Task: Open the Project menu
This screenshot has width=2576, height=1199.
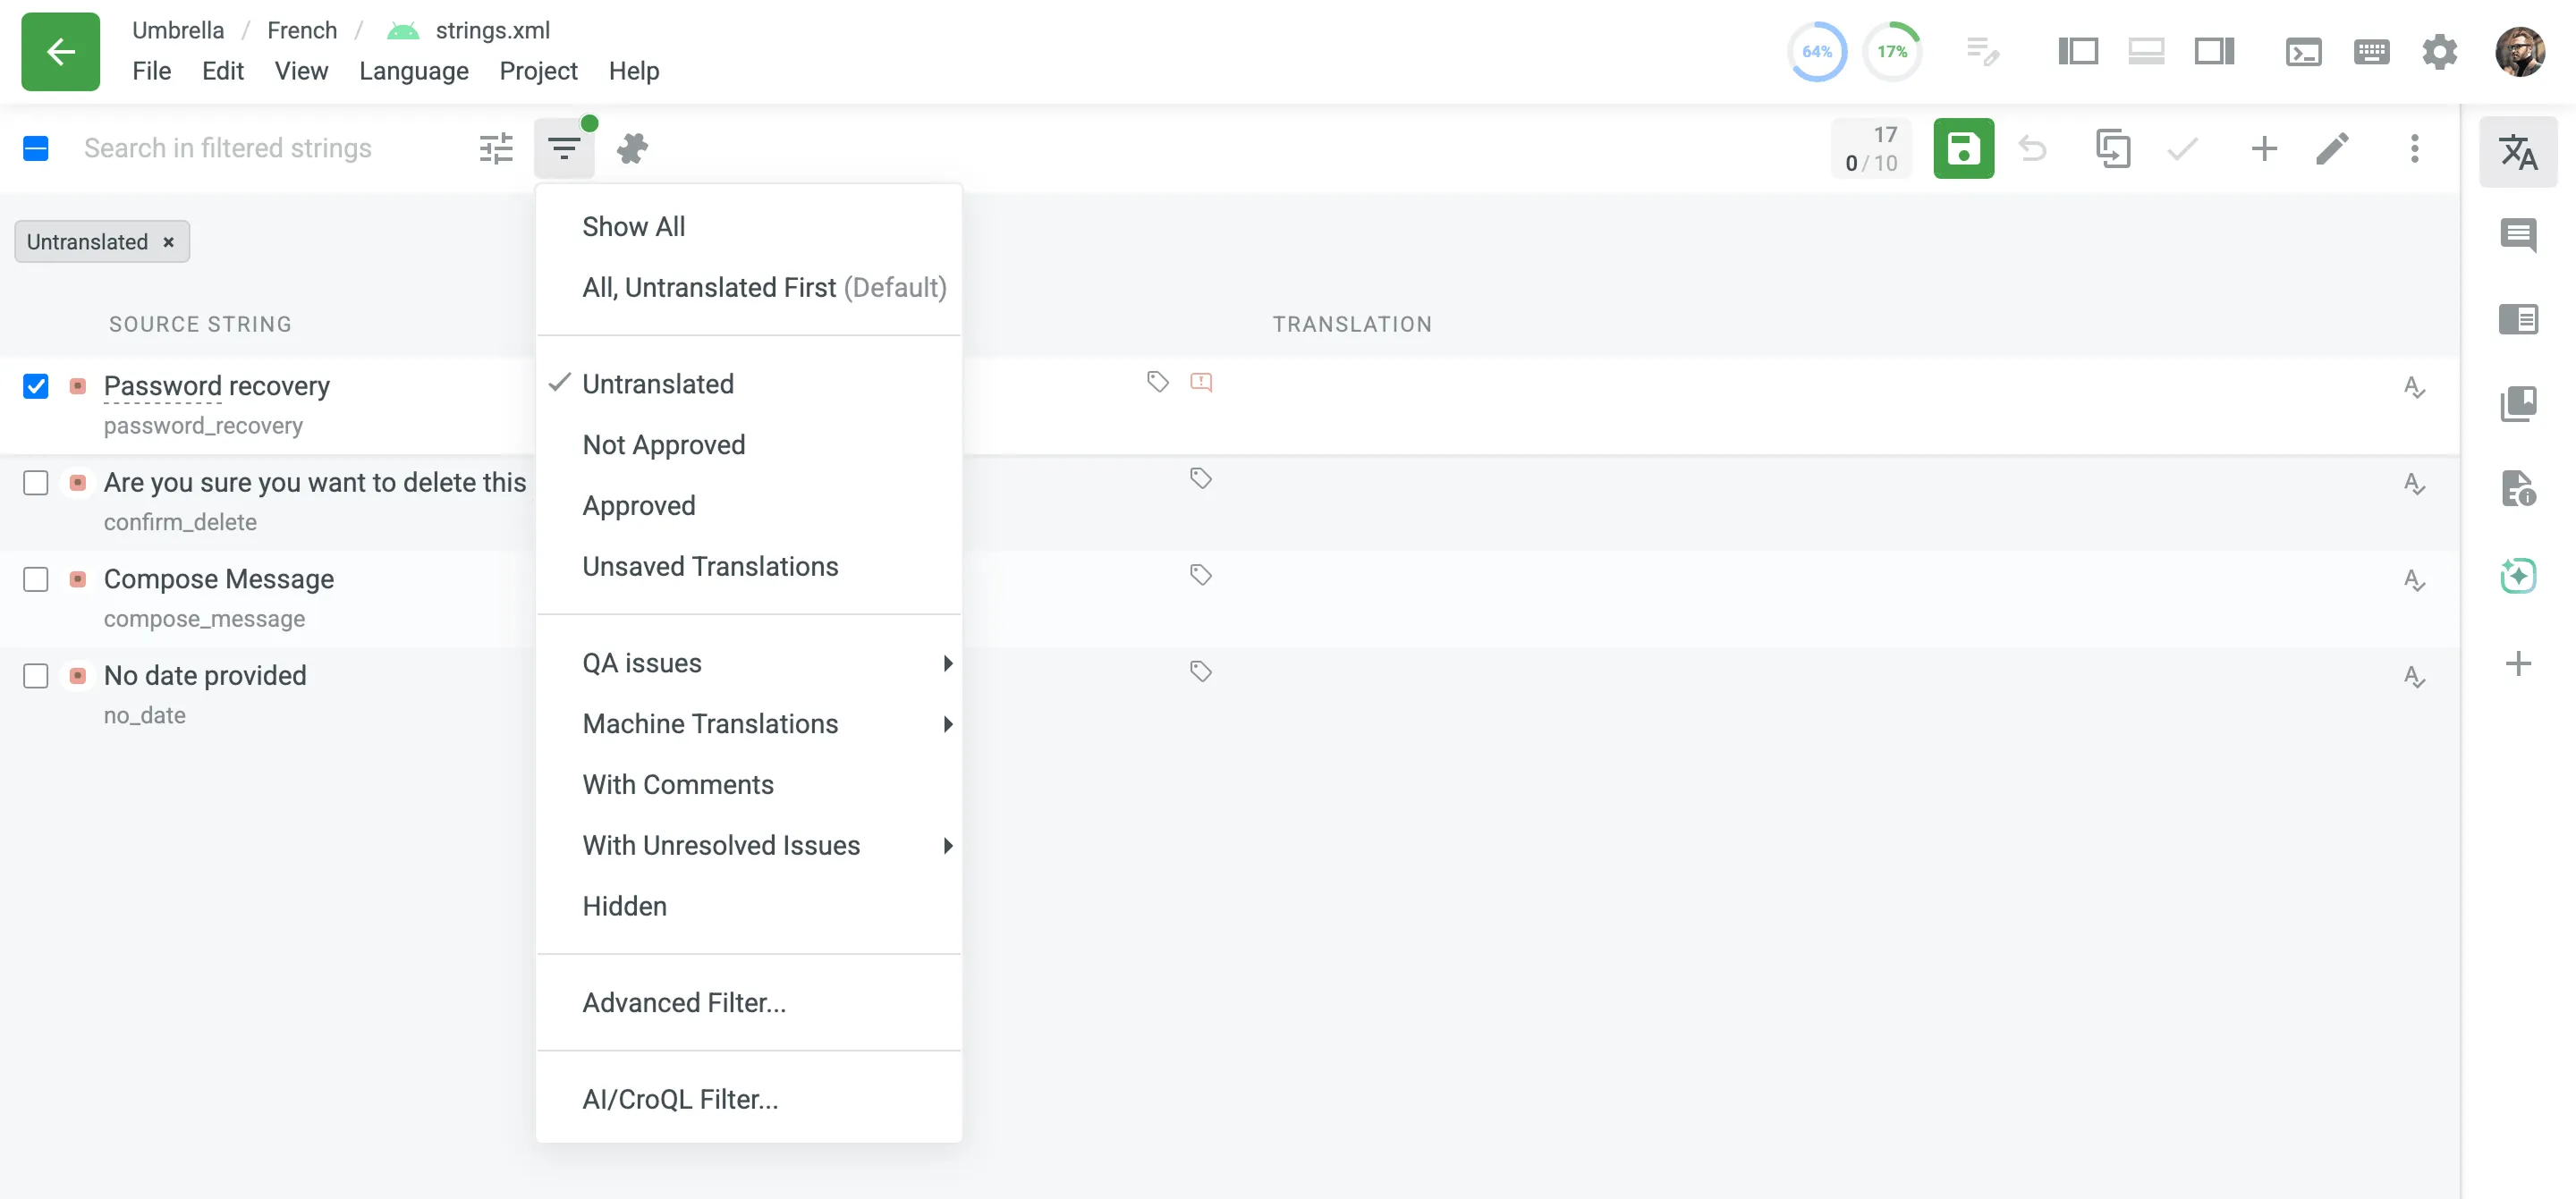Action: click(x=538, y=70)
